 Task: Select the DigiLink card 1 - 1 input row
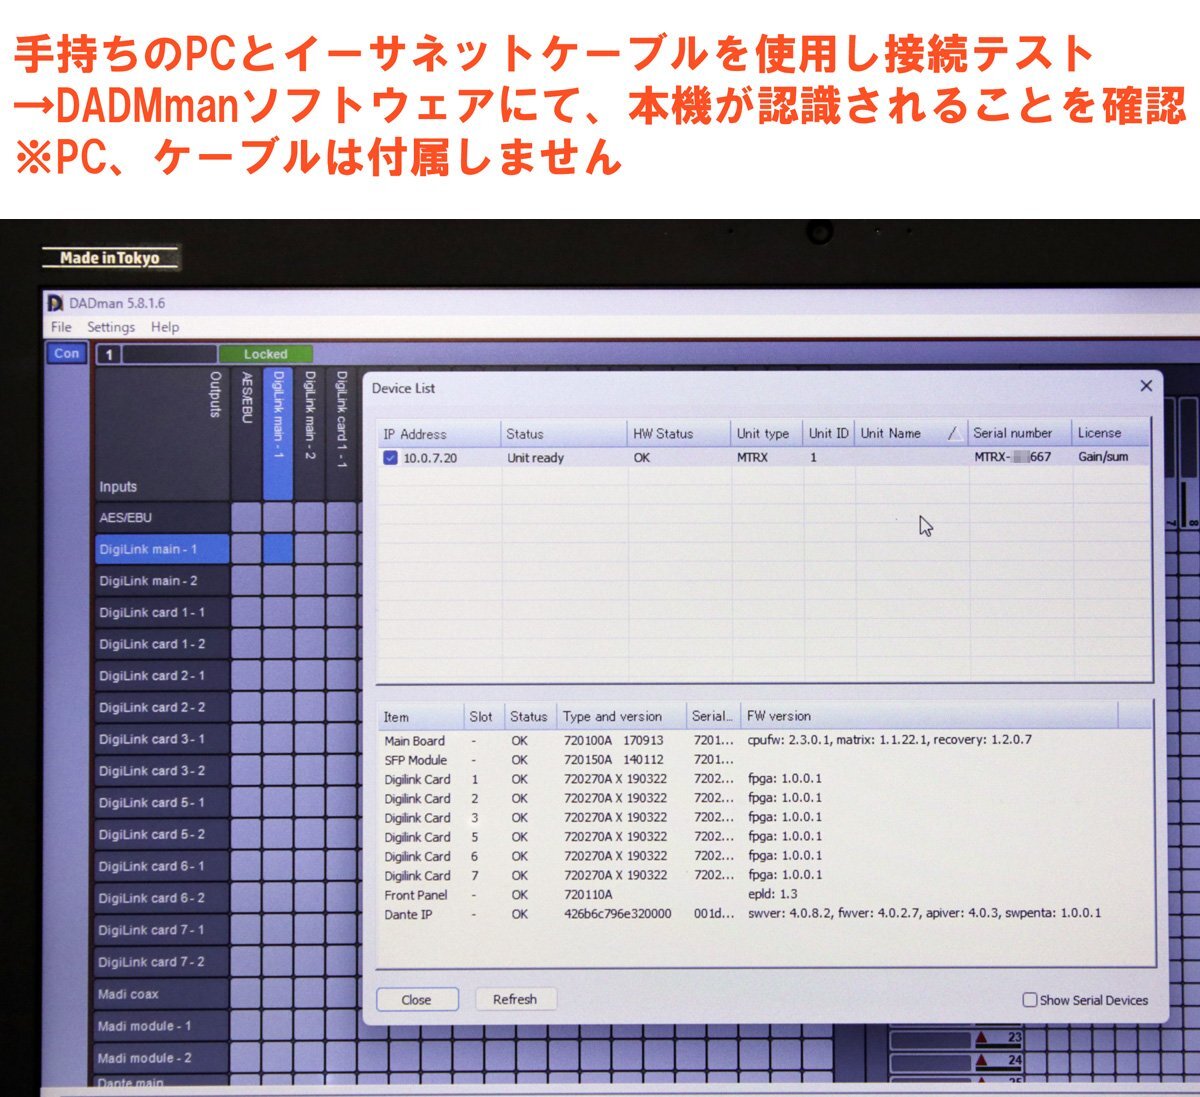tap(162, 613)
